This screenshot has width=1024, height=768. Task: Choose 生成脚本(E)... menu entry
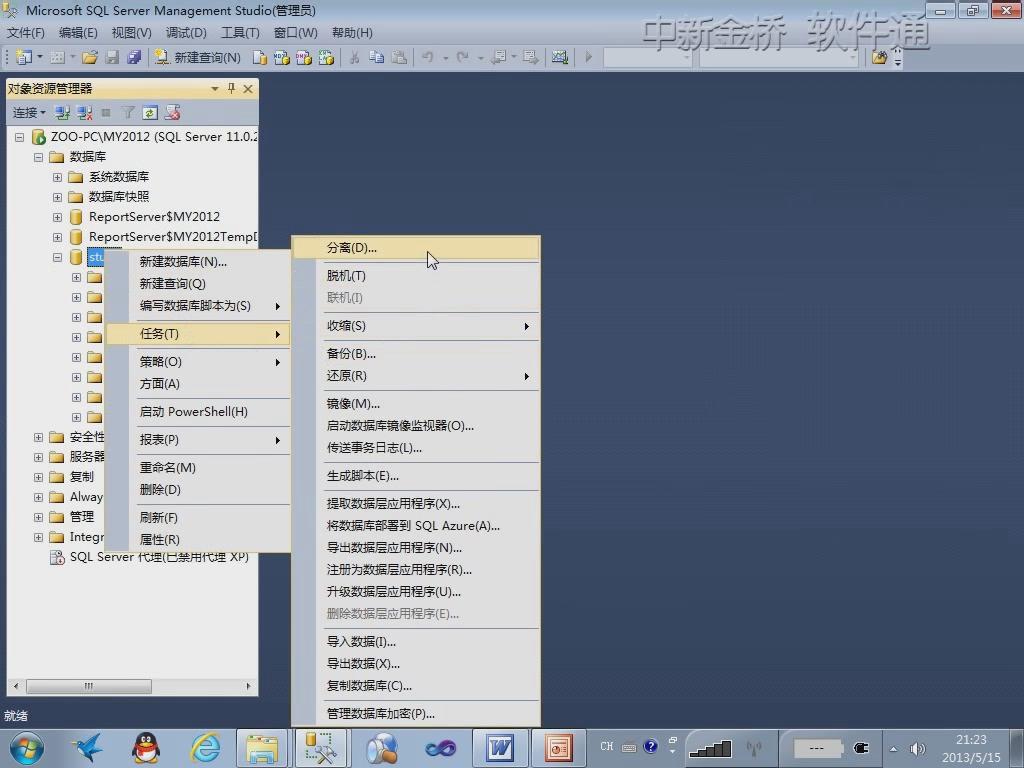[416, 476]
